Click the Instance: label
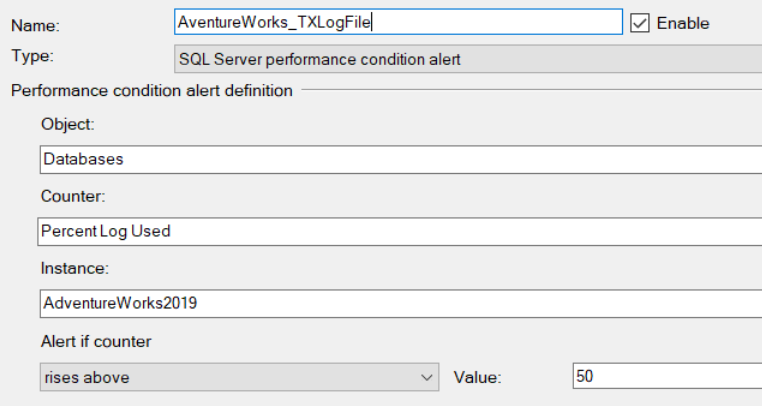 (x=75, y=268)
